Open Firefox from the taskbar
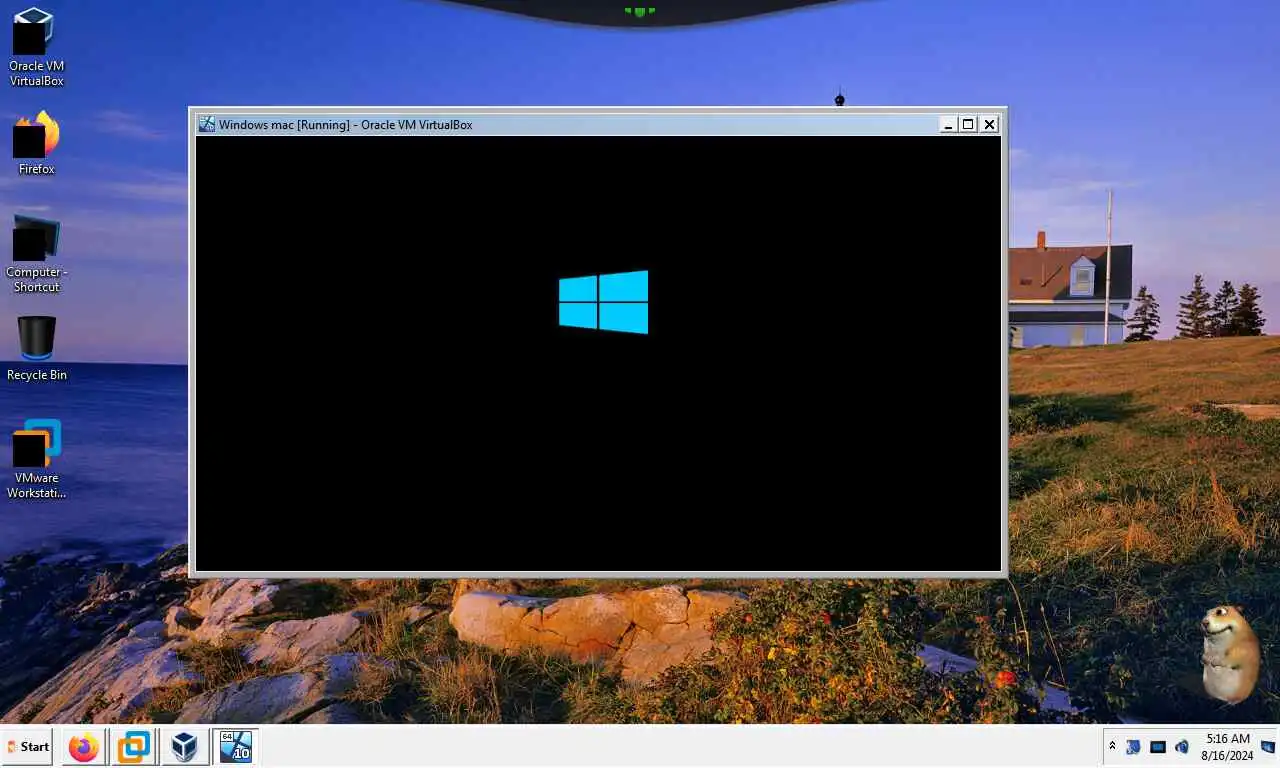This screenshot has width=1280, height=768. [84, 747]
